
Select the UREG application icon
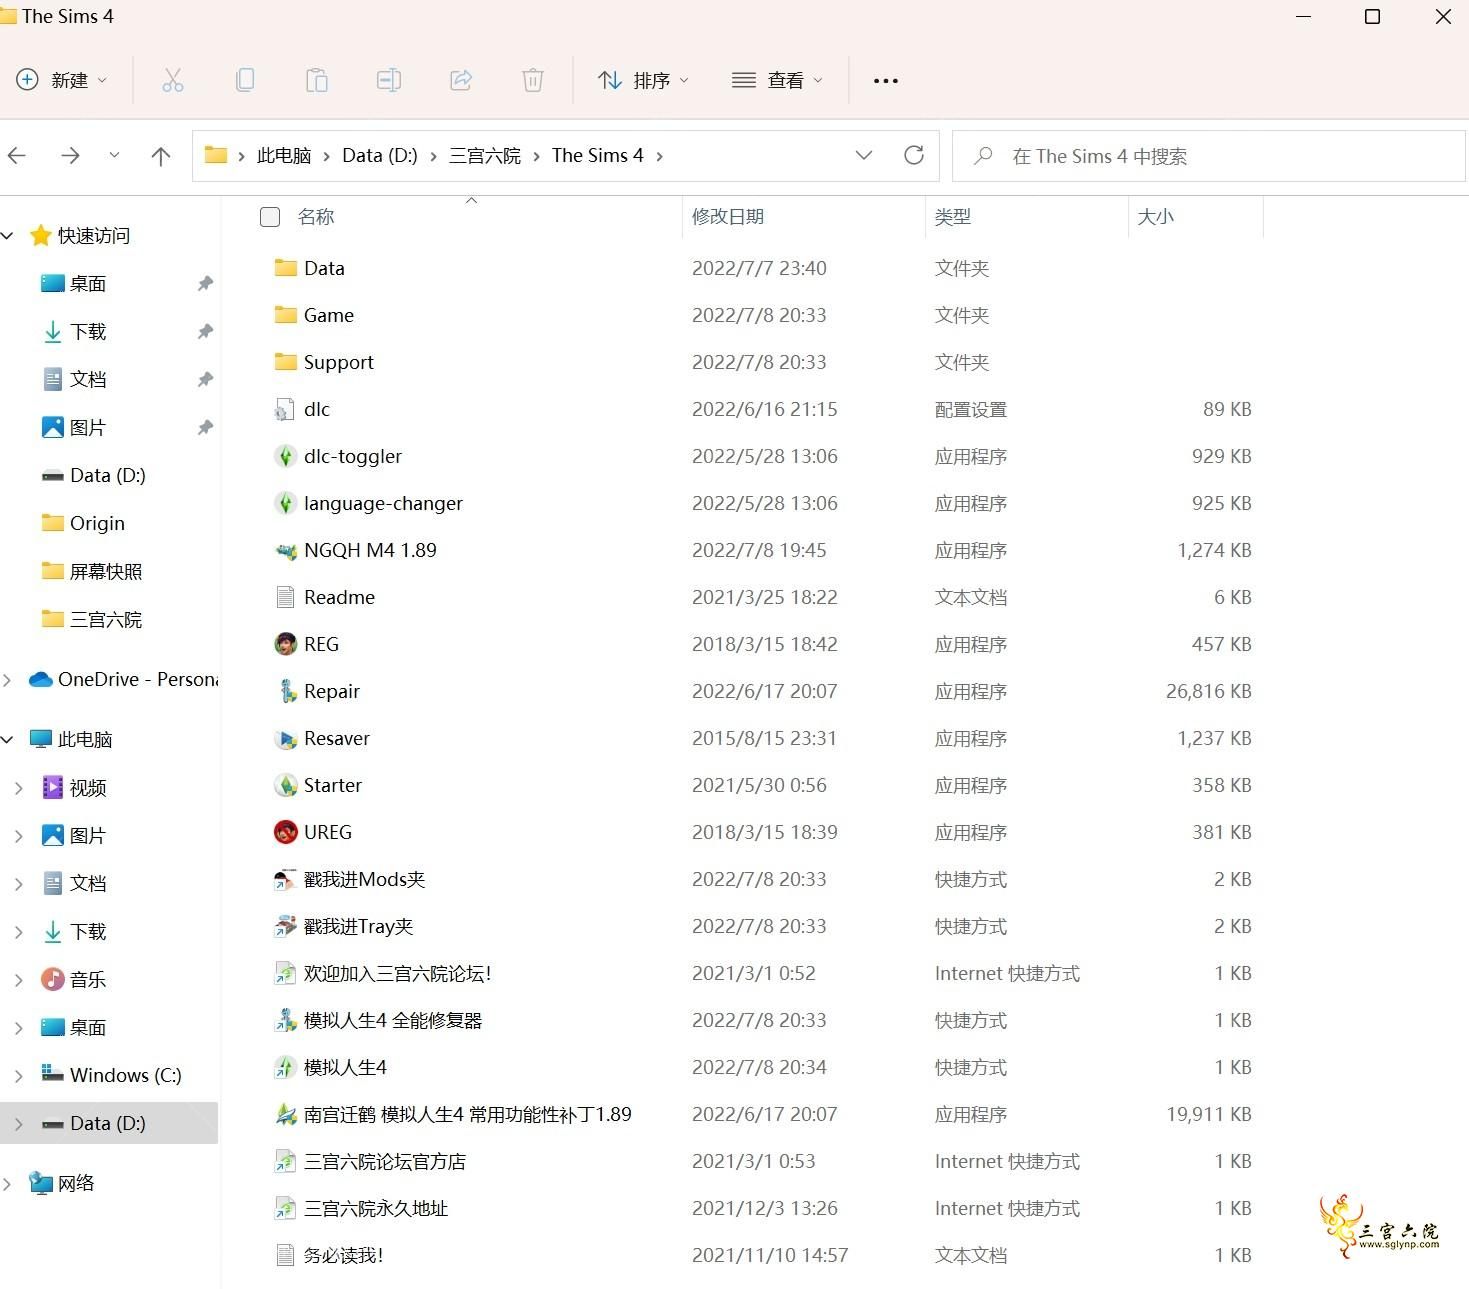[286, 832]
